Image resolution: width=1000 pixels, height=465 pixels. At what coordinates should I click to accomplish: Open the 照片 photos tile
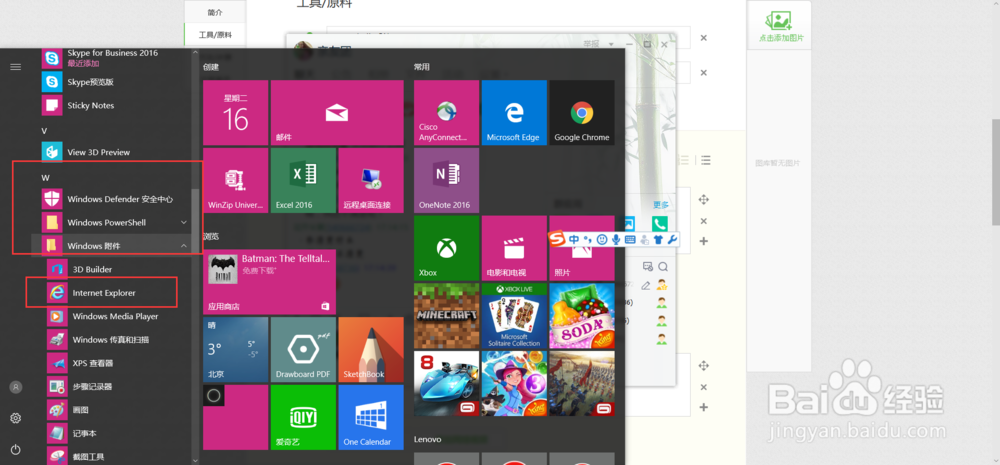(582, 255)
